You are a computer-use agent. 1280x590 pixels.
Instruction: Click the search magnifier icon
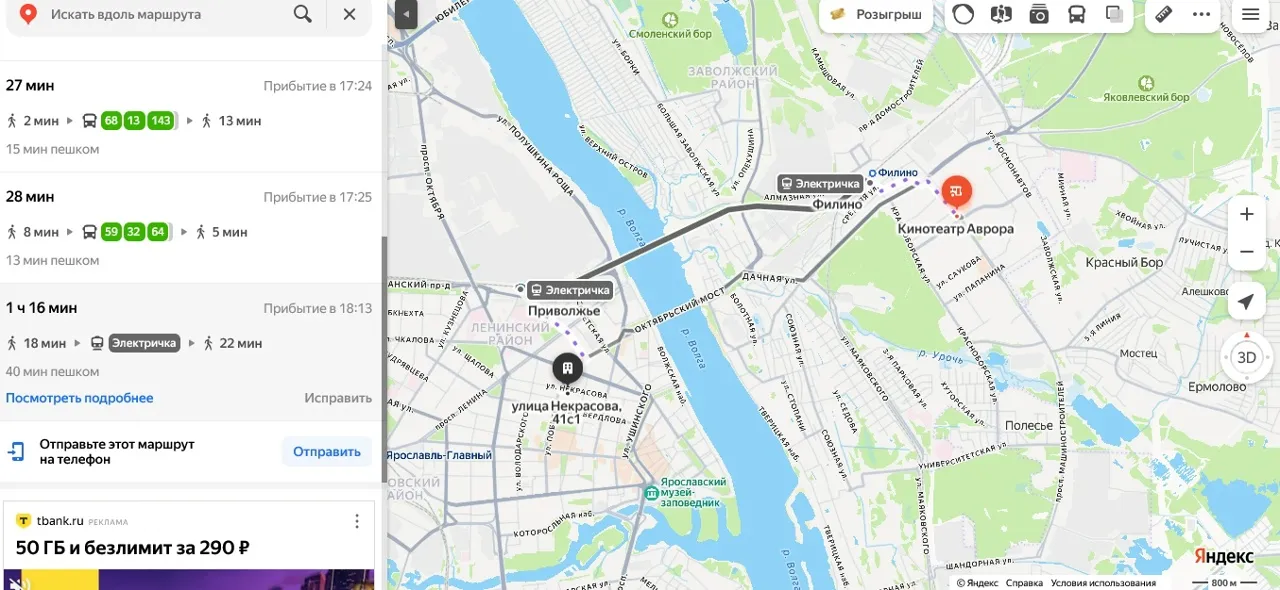pos(302,14)
